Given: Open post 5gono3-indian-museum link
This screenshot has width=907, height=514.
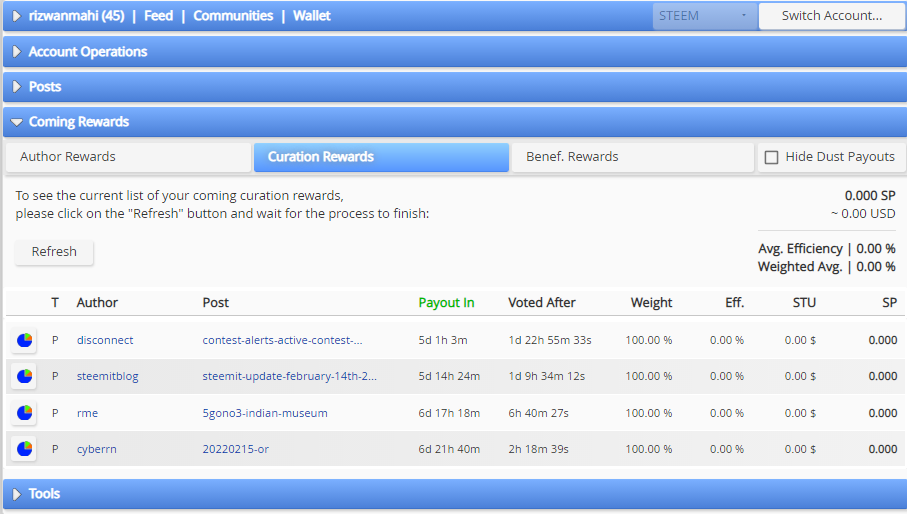Looking at the screenshot, I should pos(265,413).
